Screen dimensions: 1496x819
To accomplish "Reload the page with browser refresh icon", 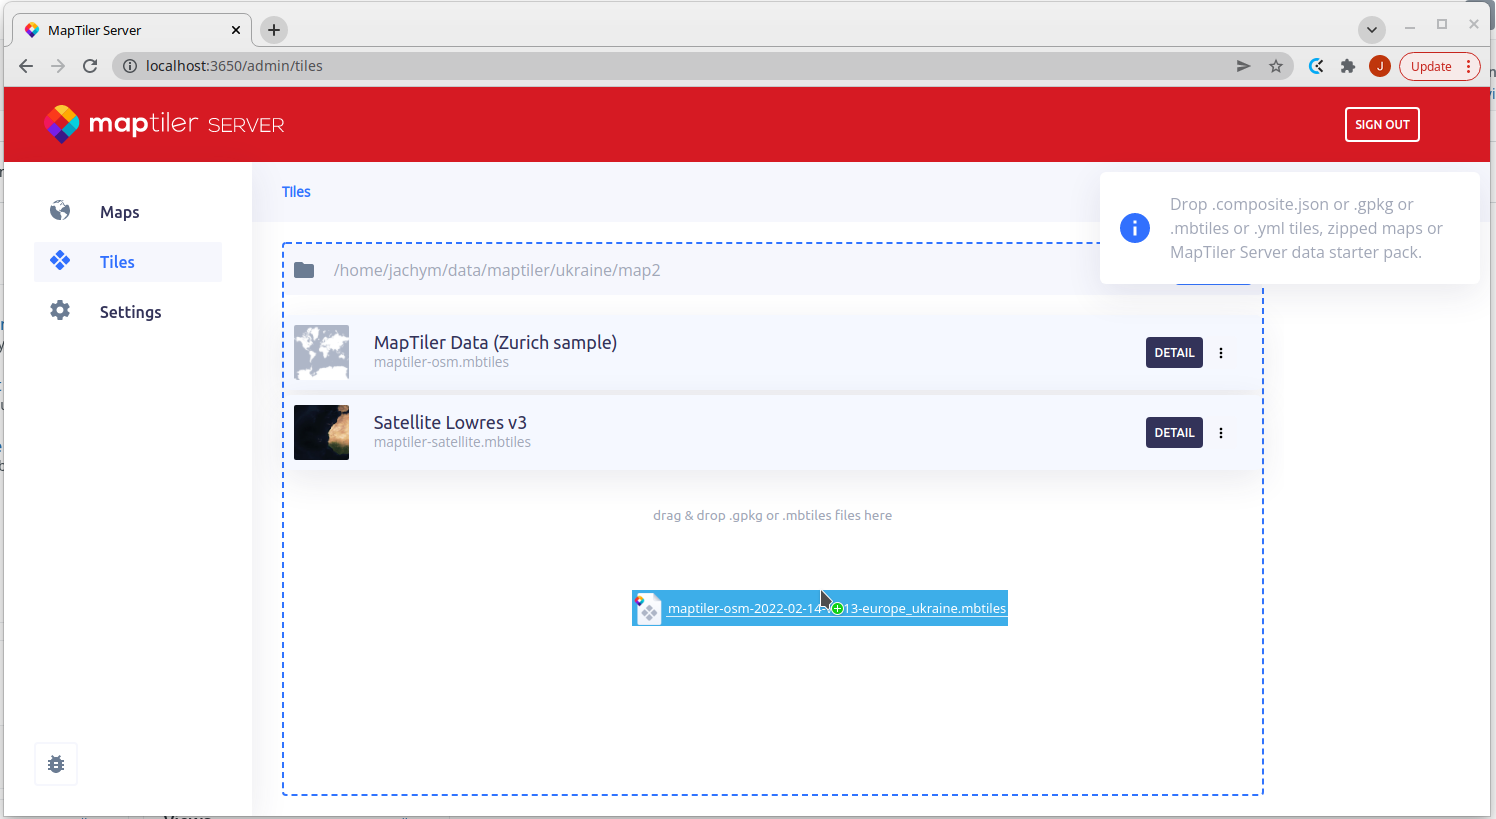I will tap(90, 66).
